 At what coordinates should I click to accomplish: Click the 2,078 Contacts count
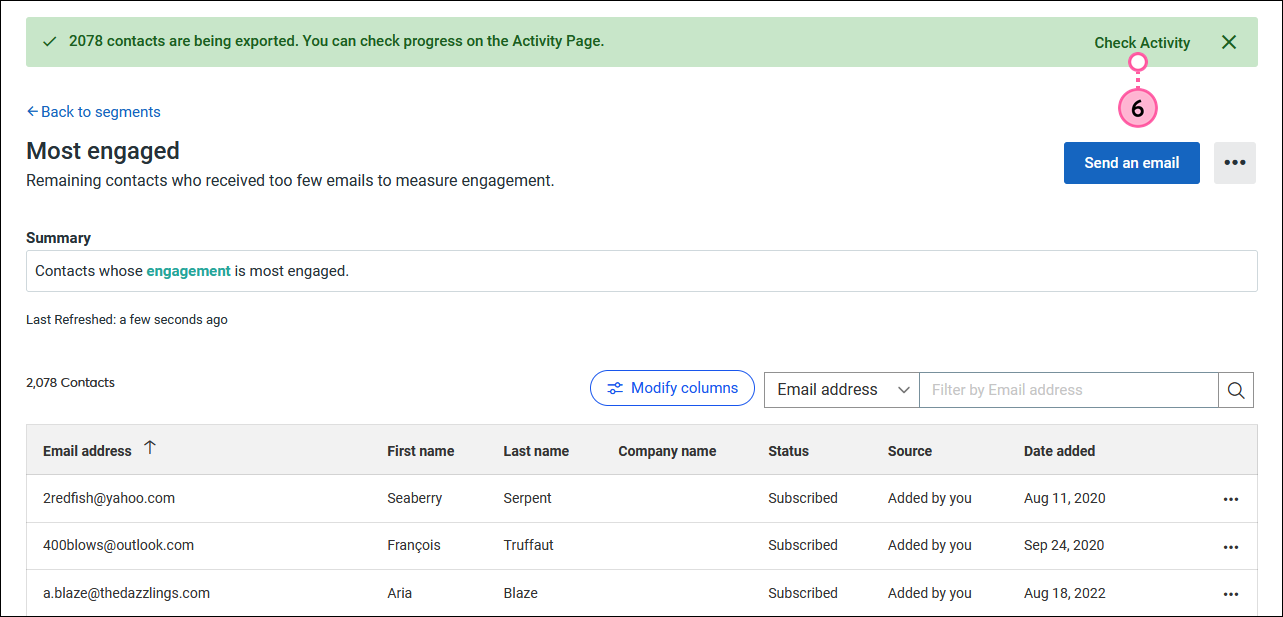70,382
